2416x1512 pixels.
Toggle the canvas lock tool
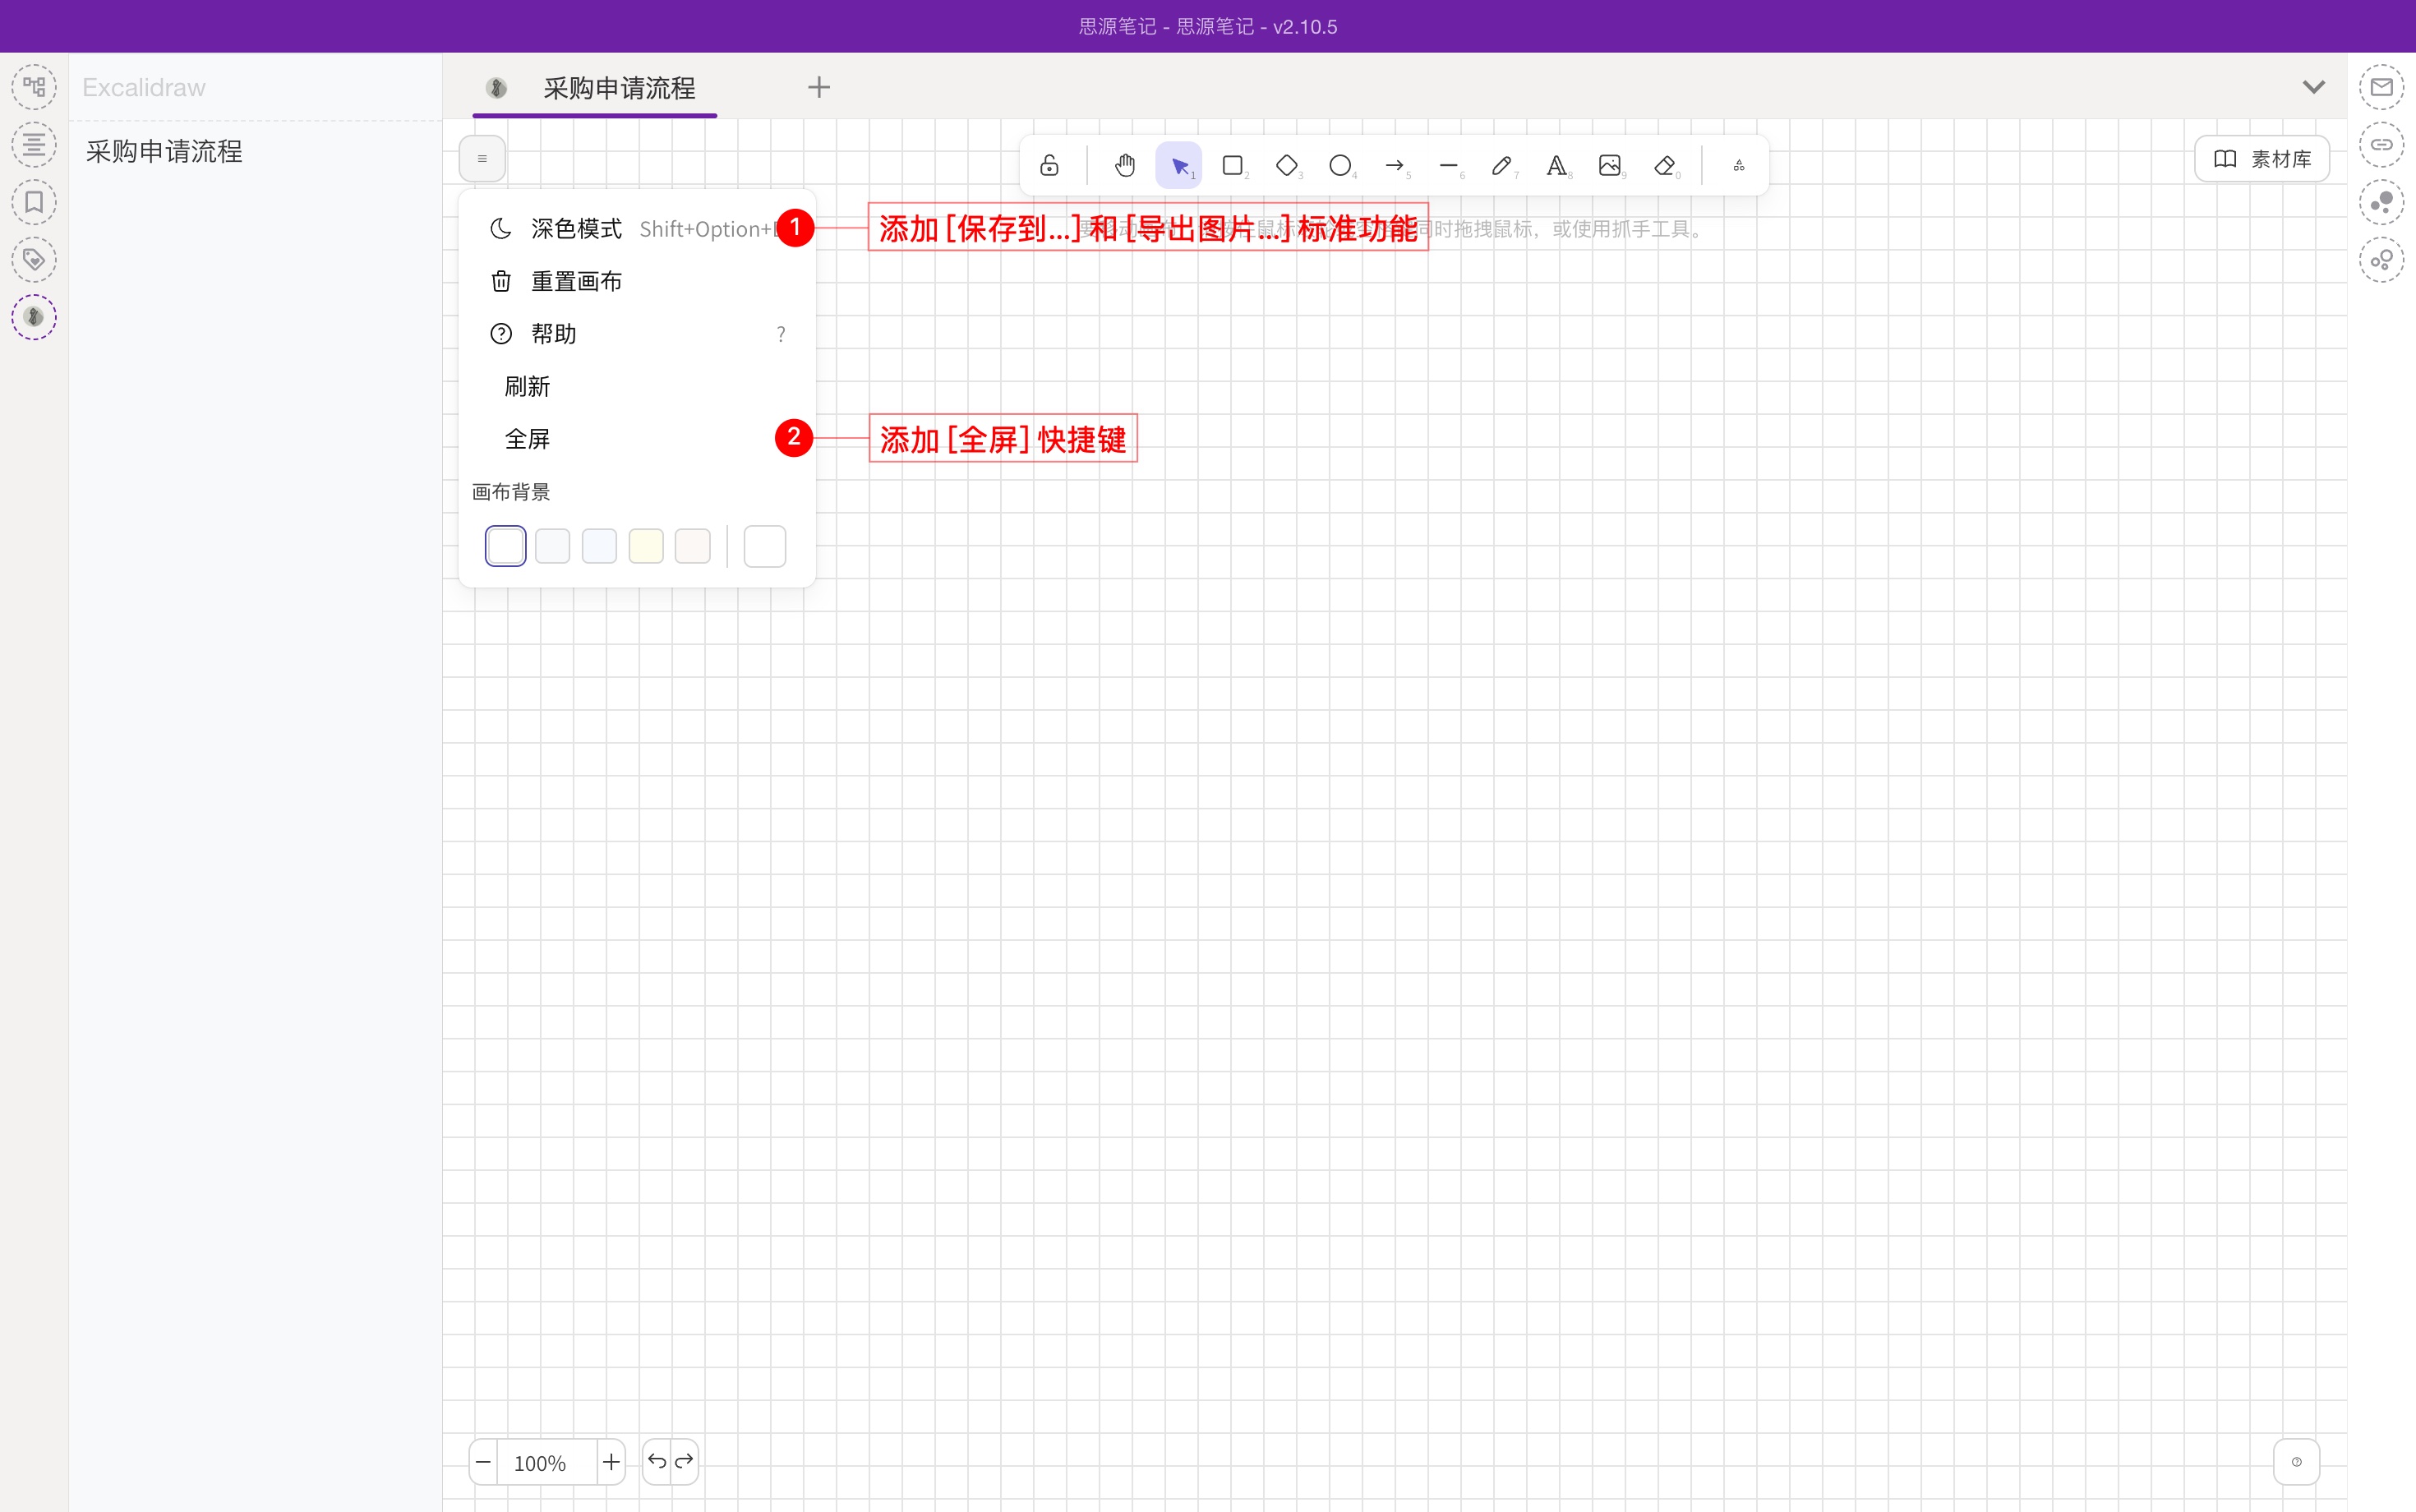[x=1049, y=165]
